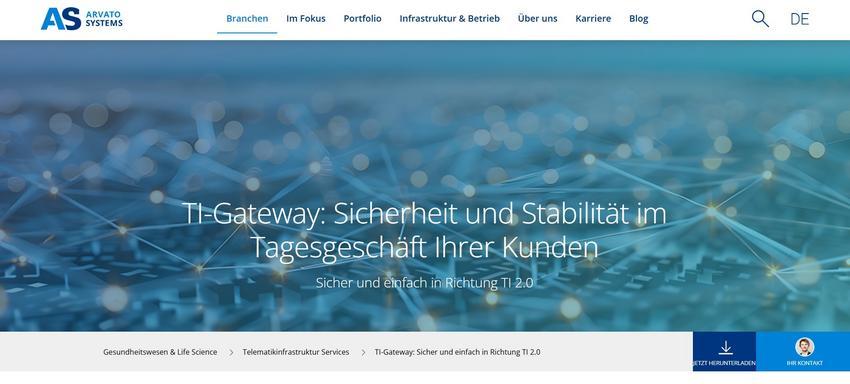Open the search magnifier icon
The width and height of the screenshot is (850, 384).
(x=760, y=19)
